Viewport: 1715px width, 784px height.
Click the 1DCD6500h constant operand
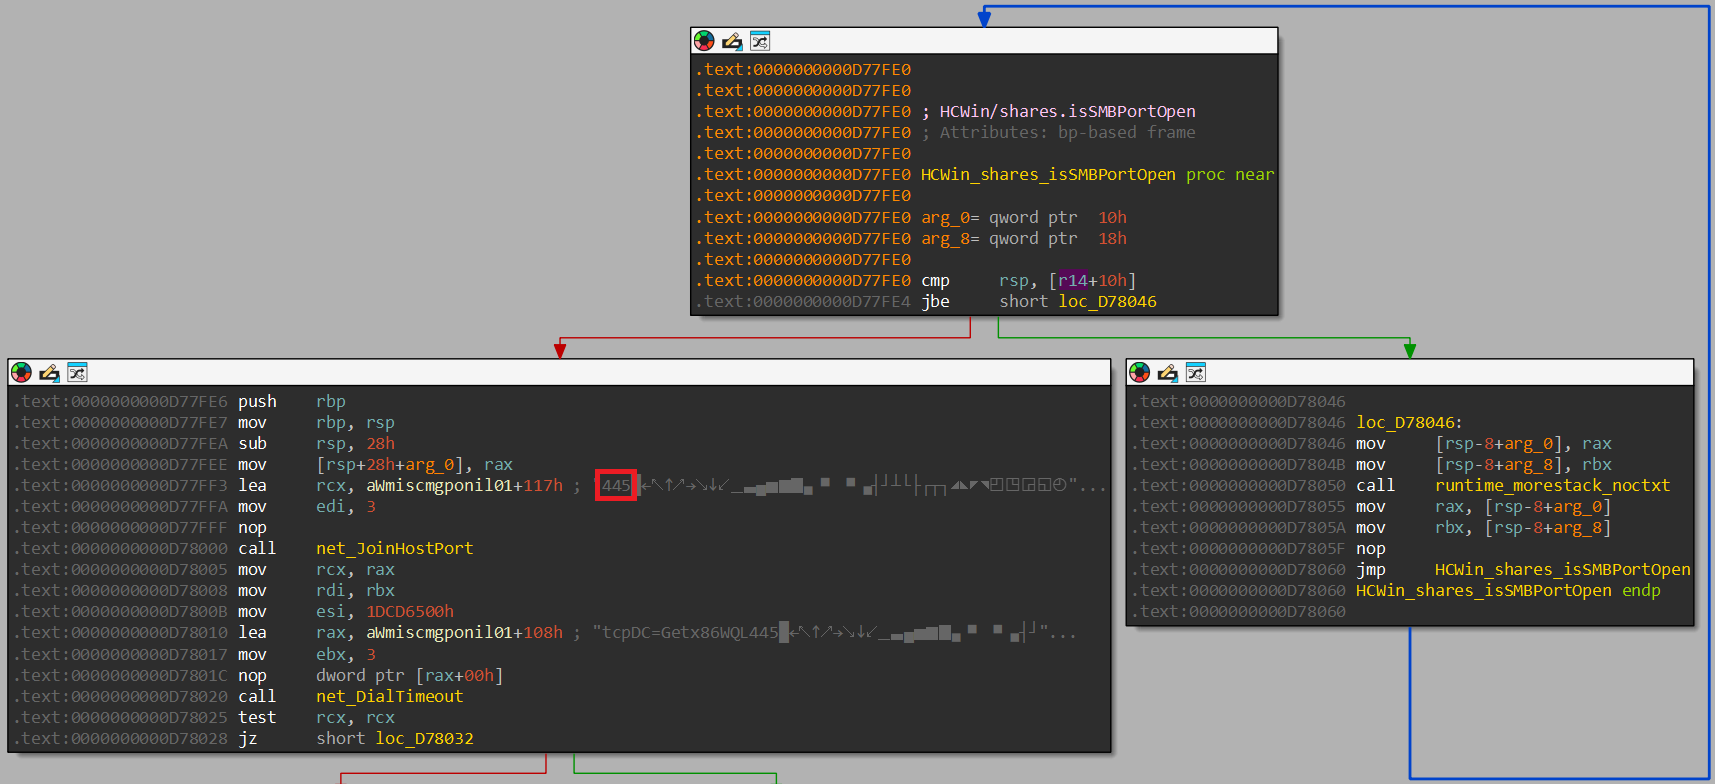pyautogui.click(x=409, y=611)
